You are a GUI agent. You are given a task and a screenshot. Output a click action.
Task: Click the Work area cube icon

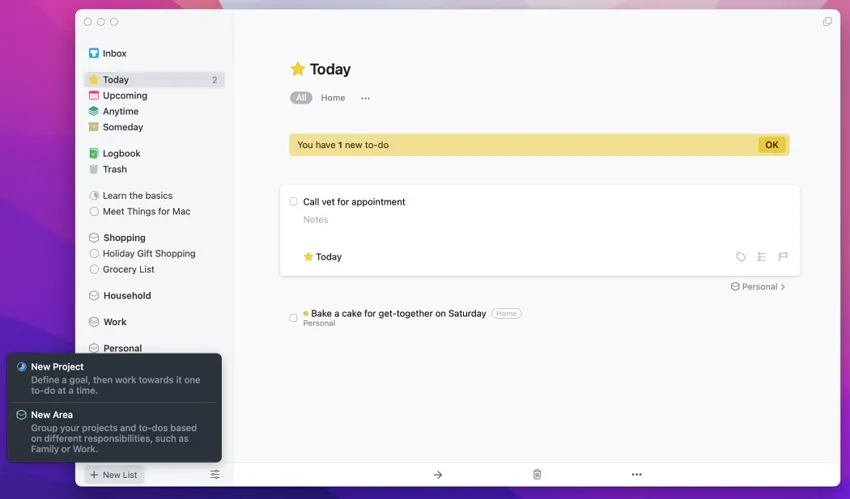point(94,322)
